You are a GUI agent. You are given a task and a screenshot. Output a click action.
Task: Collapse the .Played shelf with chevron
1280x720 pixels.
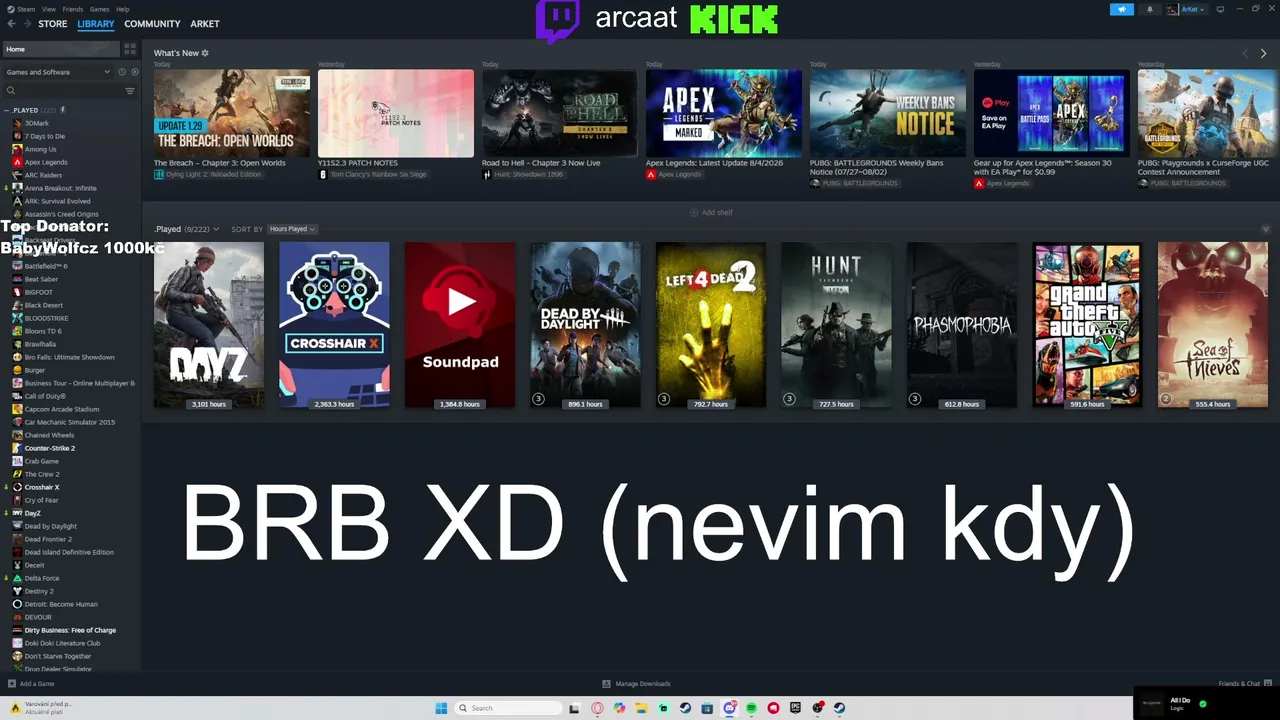tap(1266, 229)
